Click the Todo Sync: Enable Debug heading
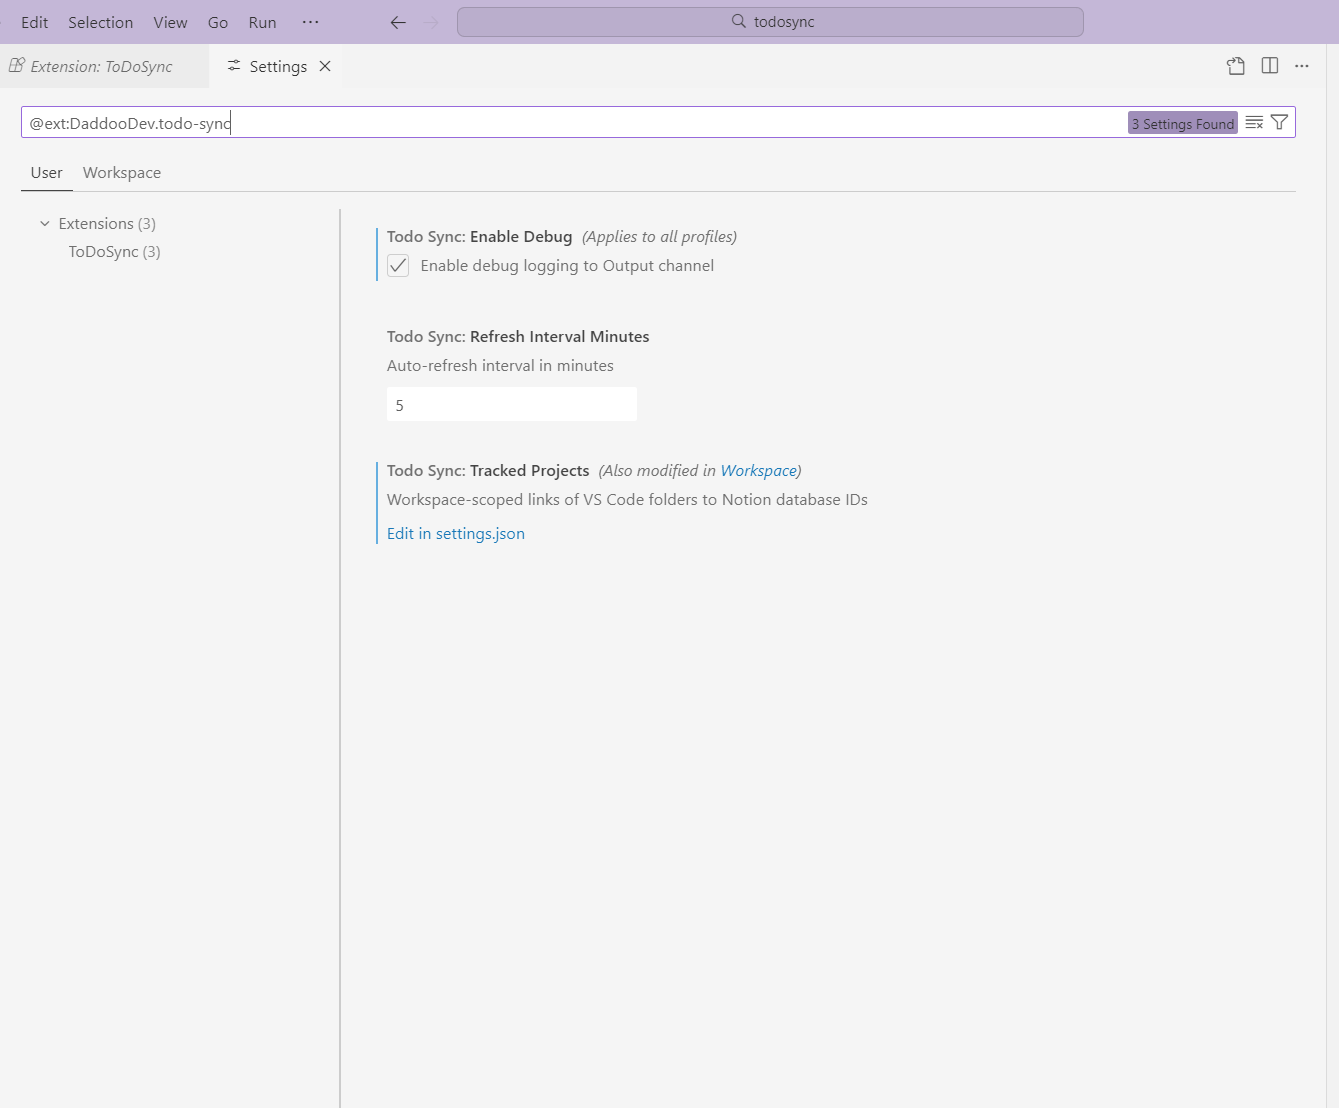 pyautogui.click(x=479, y=236)
